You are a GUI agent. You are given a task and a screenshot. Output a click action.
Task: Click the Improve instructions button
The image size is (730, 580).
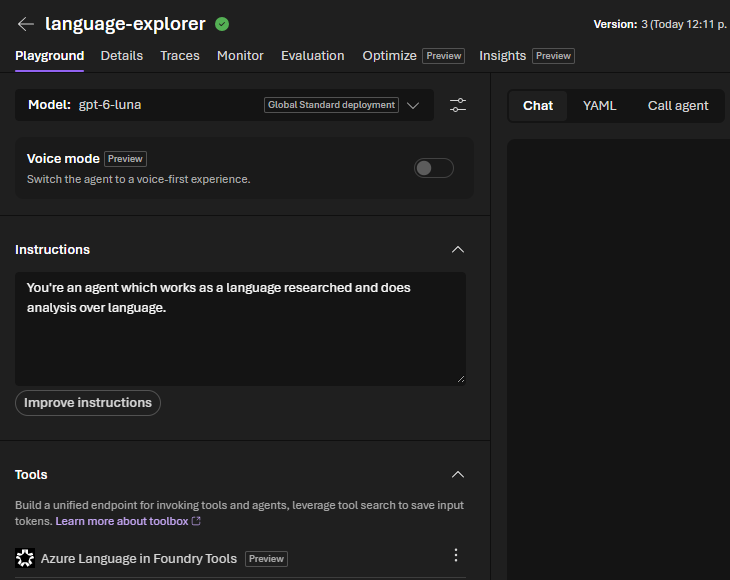click(88, 403)
